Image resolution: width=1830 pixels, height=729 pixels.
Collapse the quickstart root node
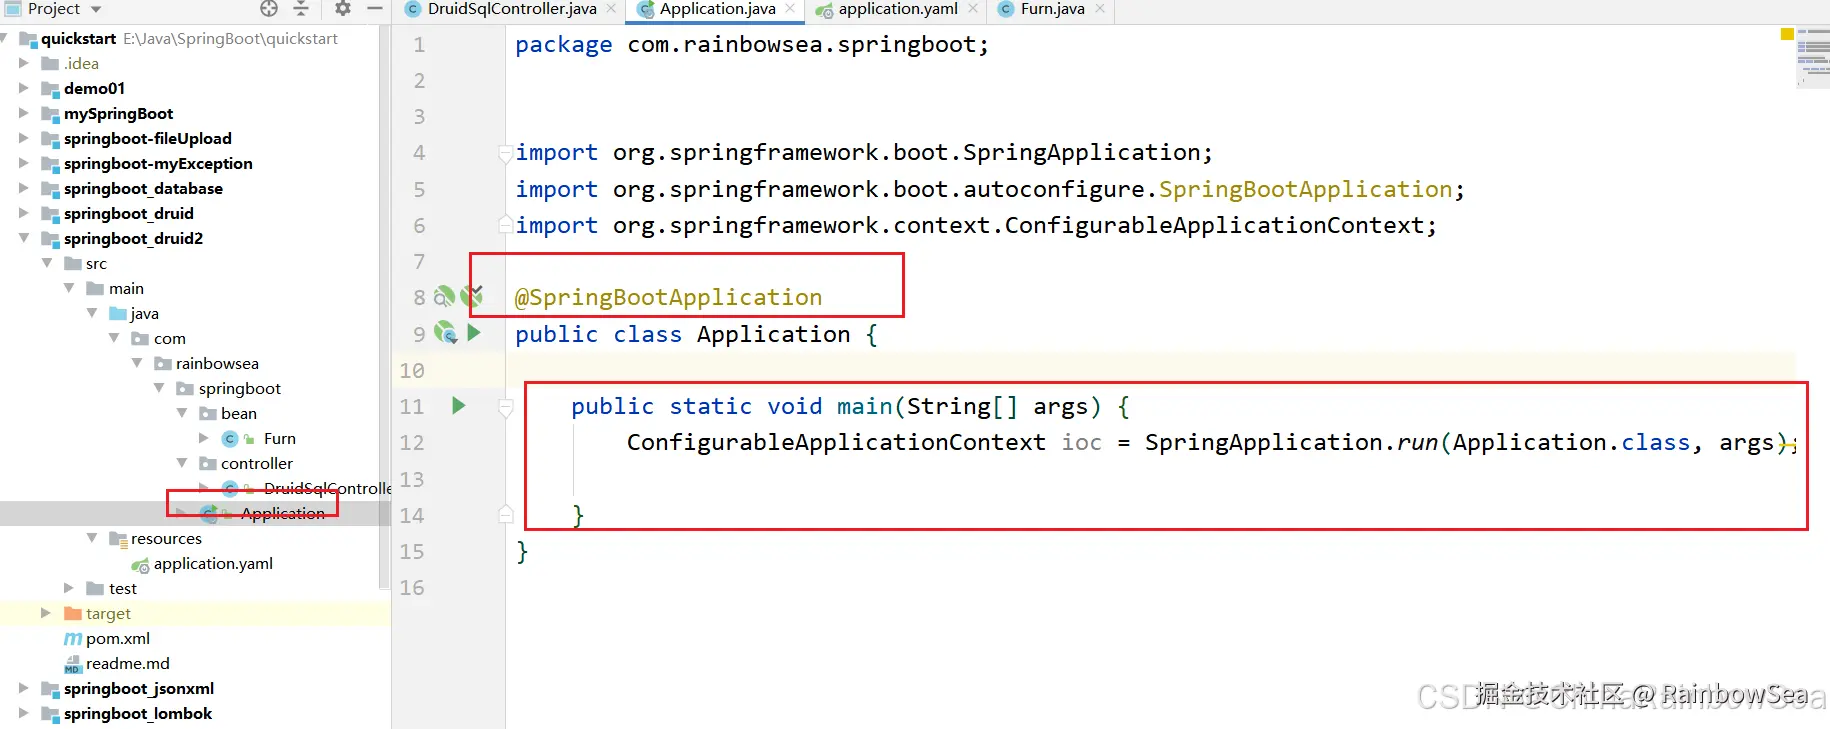[5, 38]
